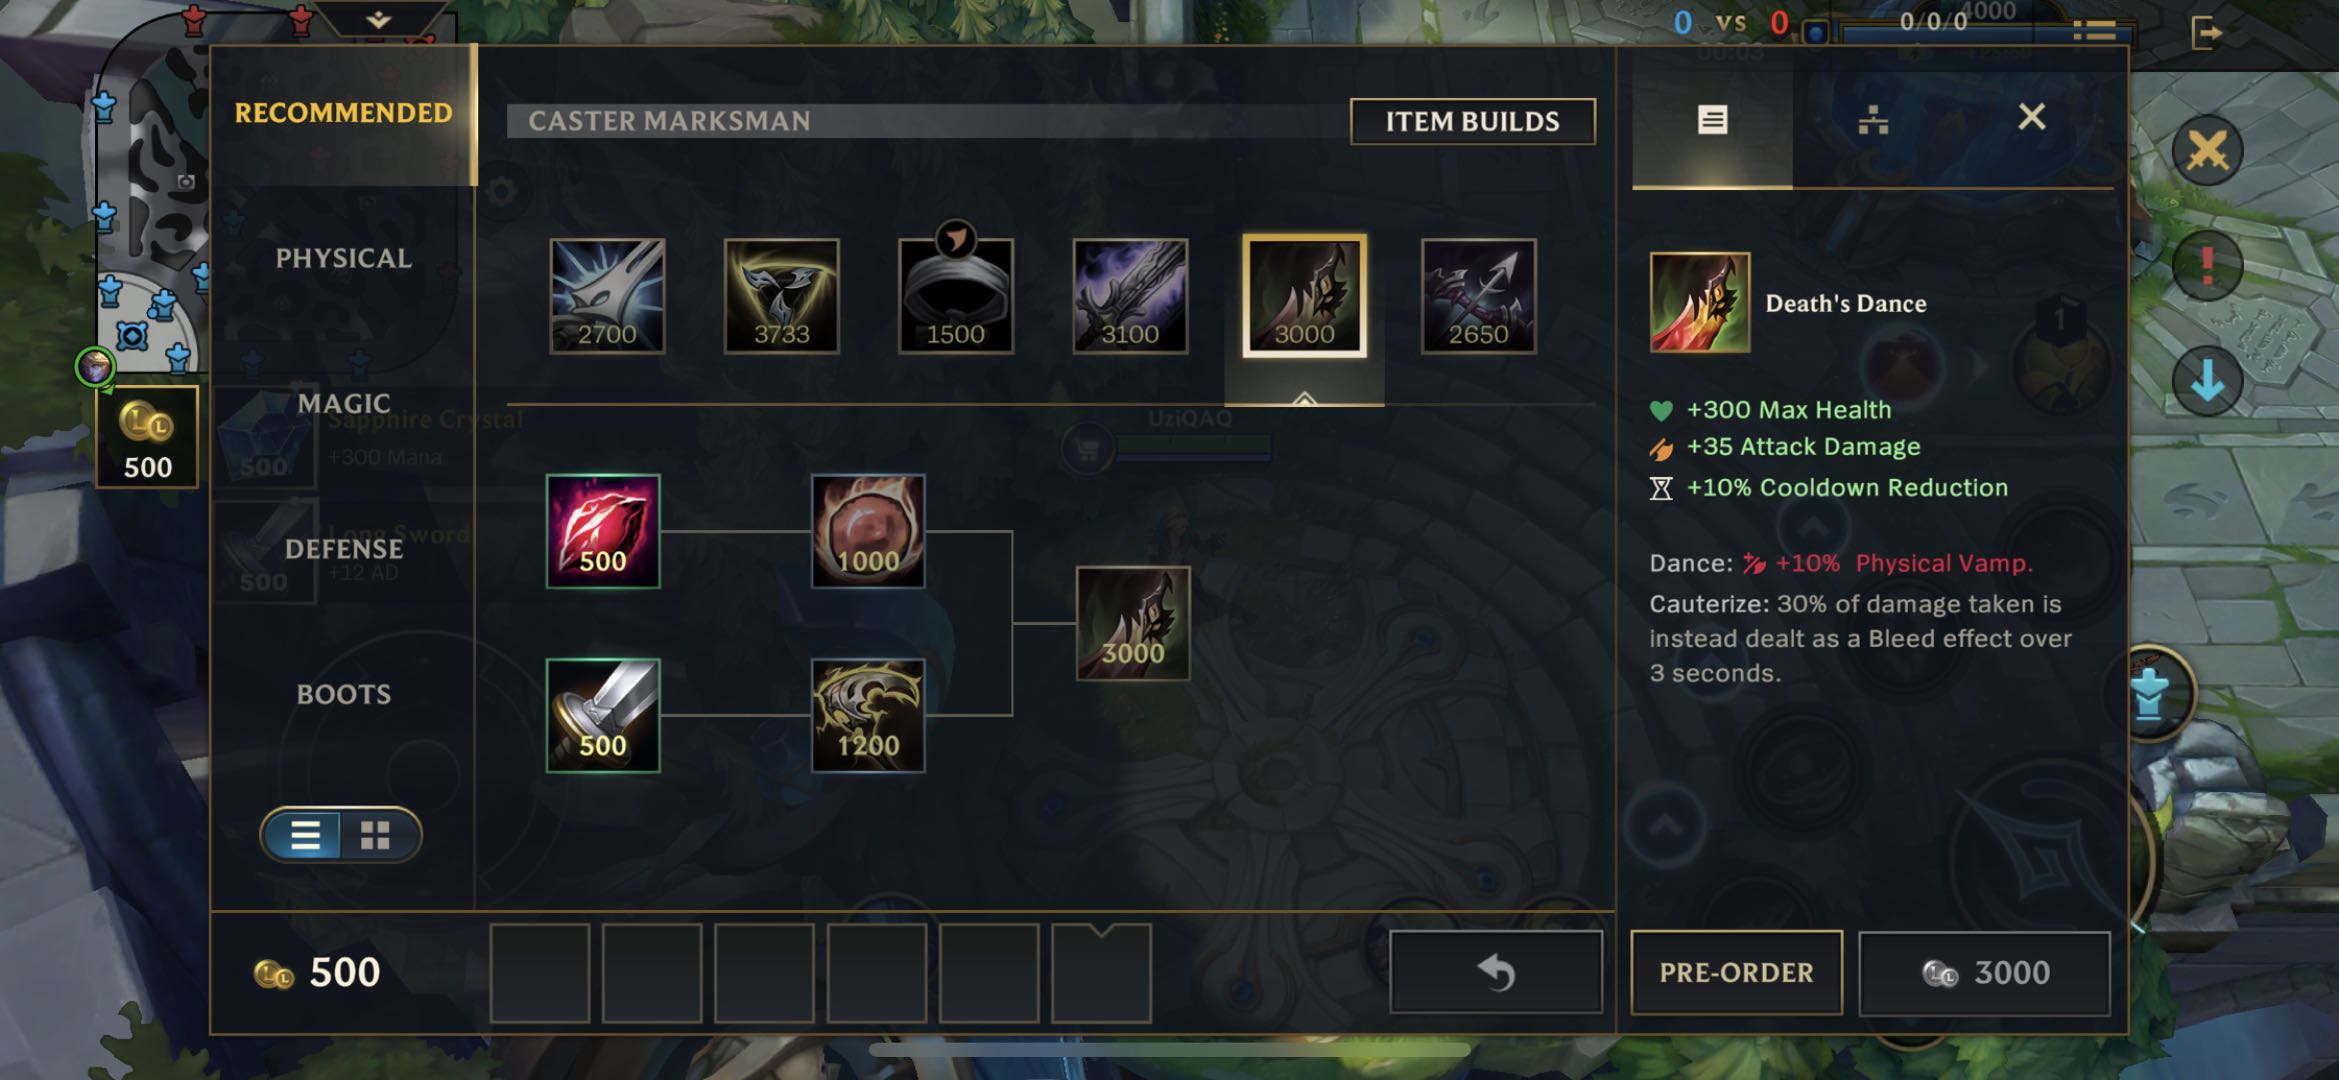The width and height of the screenshot is (2339, 1080).
Task: Collapse the Death's Dance build path arrow
Action: tap(1304, 397)
